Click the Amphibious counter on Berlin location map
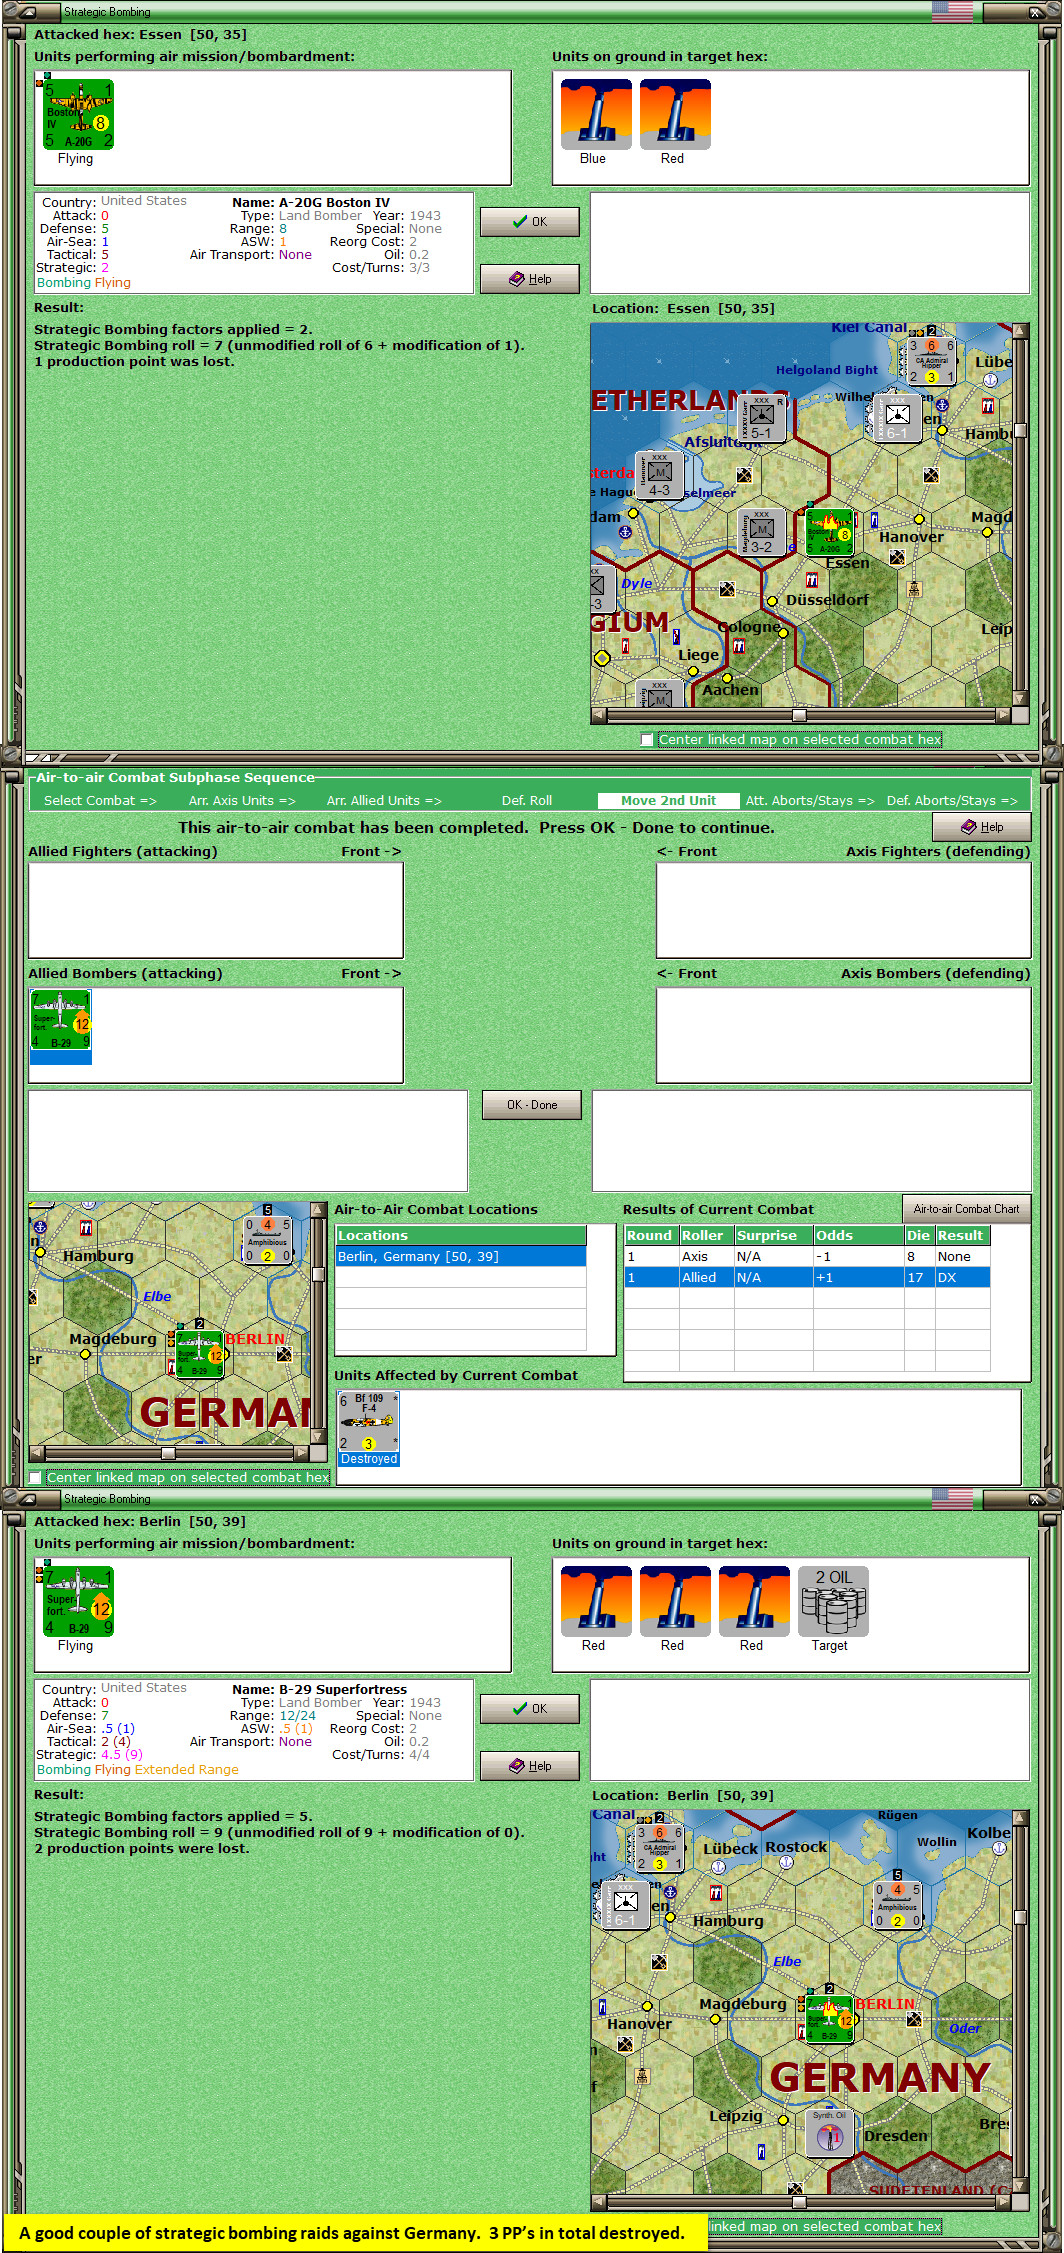1064x2253 pixels. 897,1905
